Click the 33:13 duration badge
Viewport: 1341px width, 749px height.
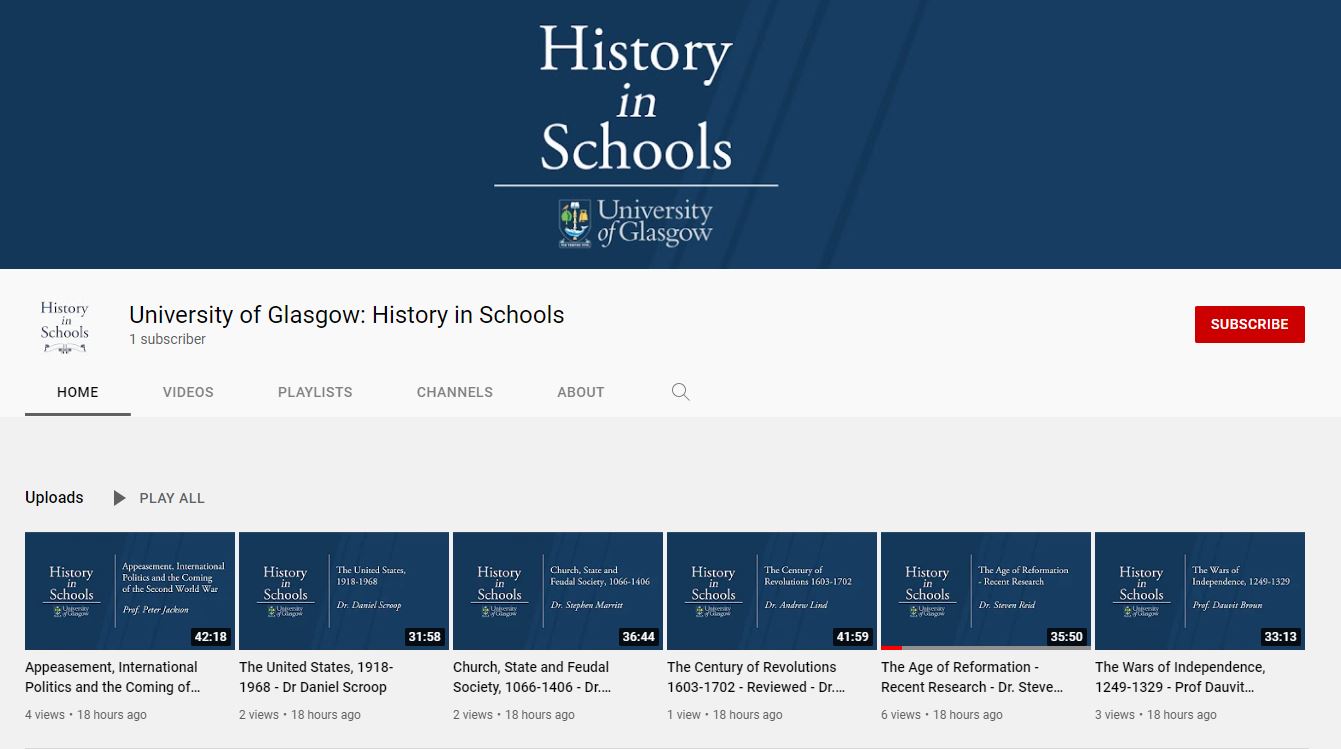tap(1280, 637)
